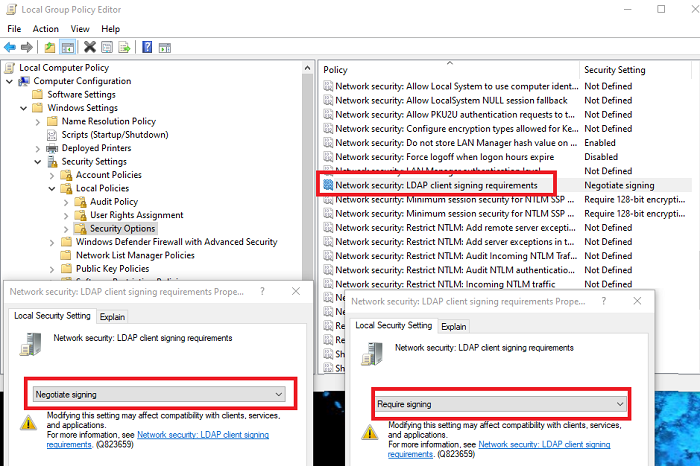Click the Up one level folder icon
The image size is (700, 466).
point(50,47)
